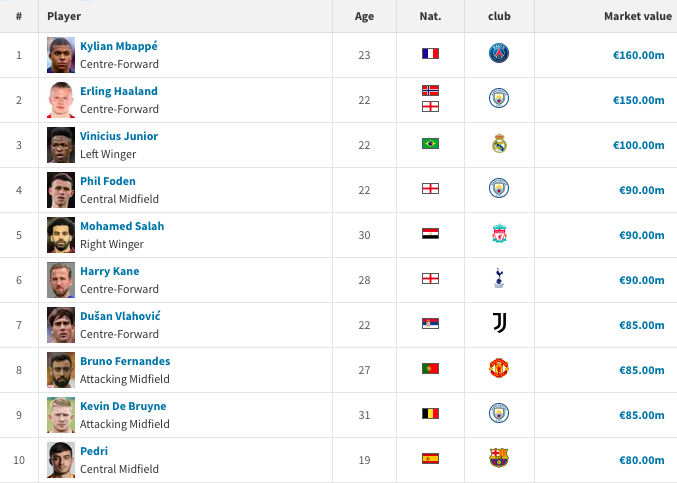Open Kylian Mbappé player profile link

119,46
